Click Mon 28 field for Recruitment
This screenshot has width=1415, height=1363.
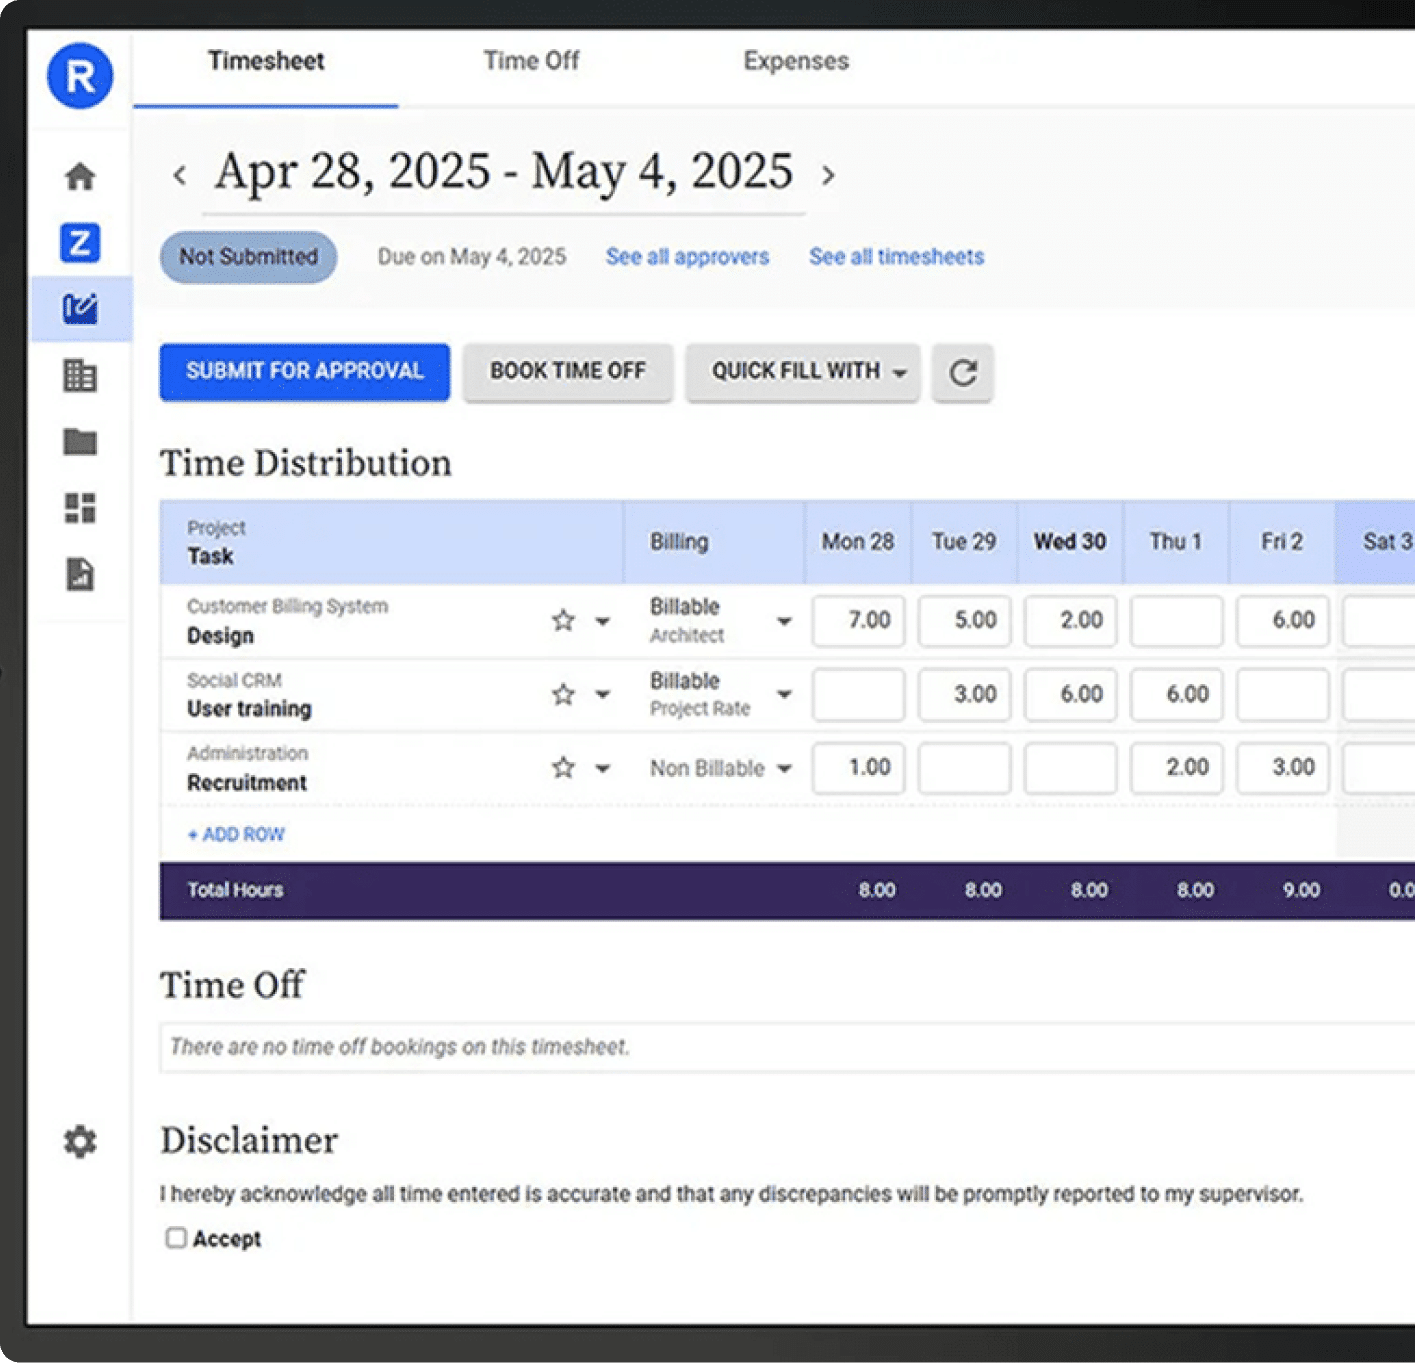click(858, 768)
